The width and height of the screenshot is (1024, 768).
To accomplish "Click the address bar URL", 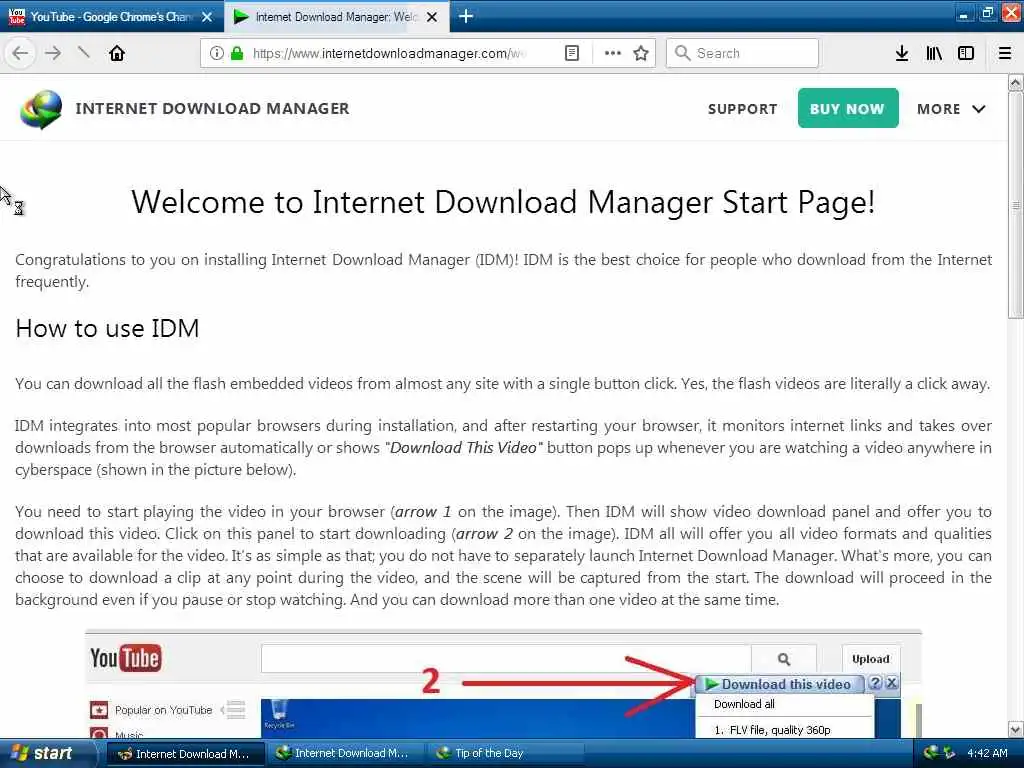I will 389,53.
